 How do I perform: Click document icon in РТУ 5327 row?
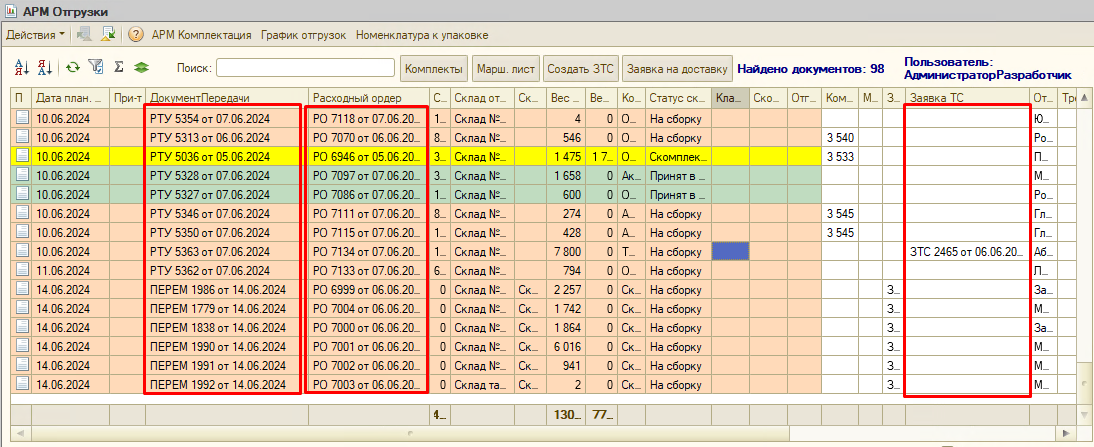click(22, 194)
